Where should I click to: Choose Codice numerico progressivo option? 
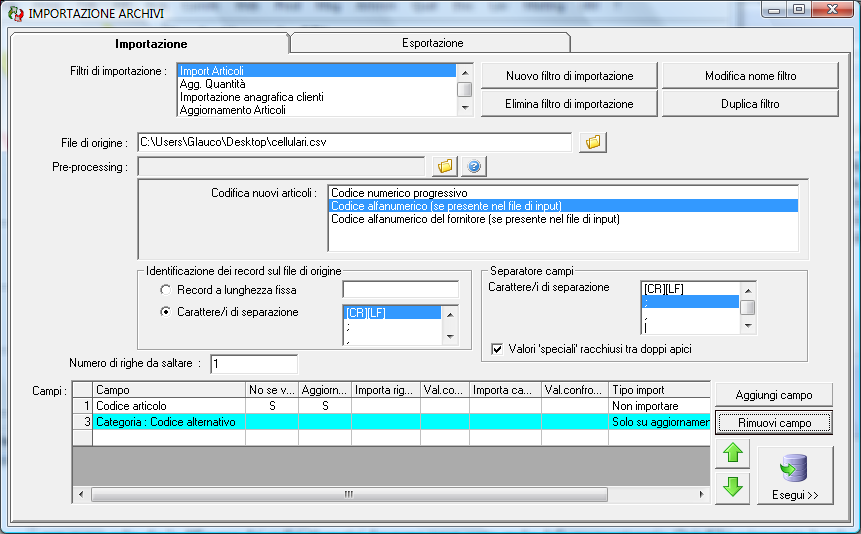coord(563,193)
